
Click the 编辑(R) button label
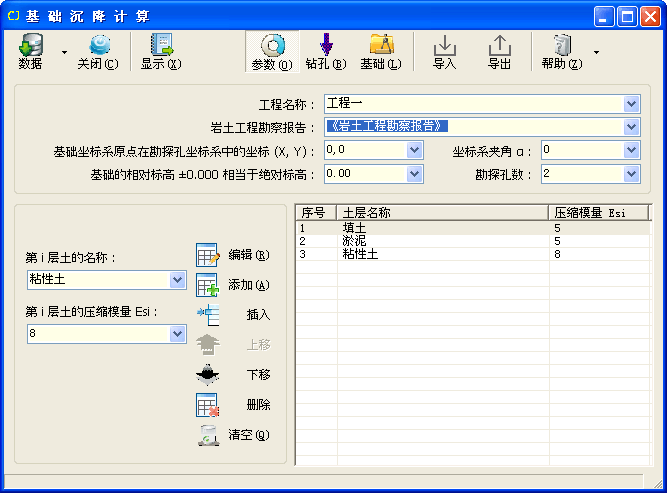(249, 255)
